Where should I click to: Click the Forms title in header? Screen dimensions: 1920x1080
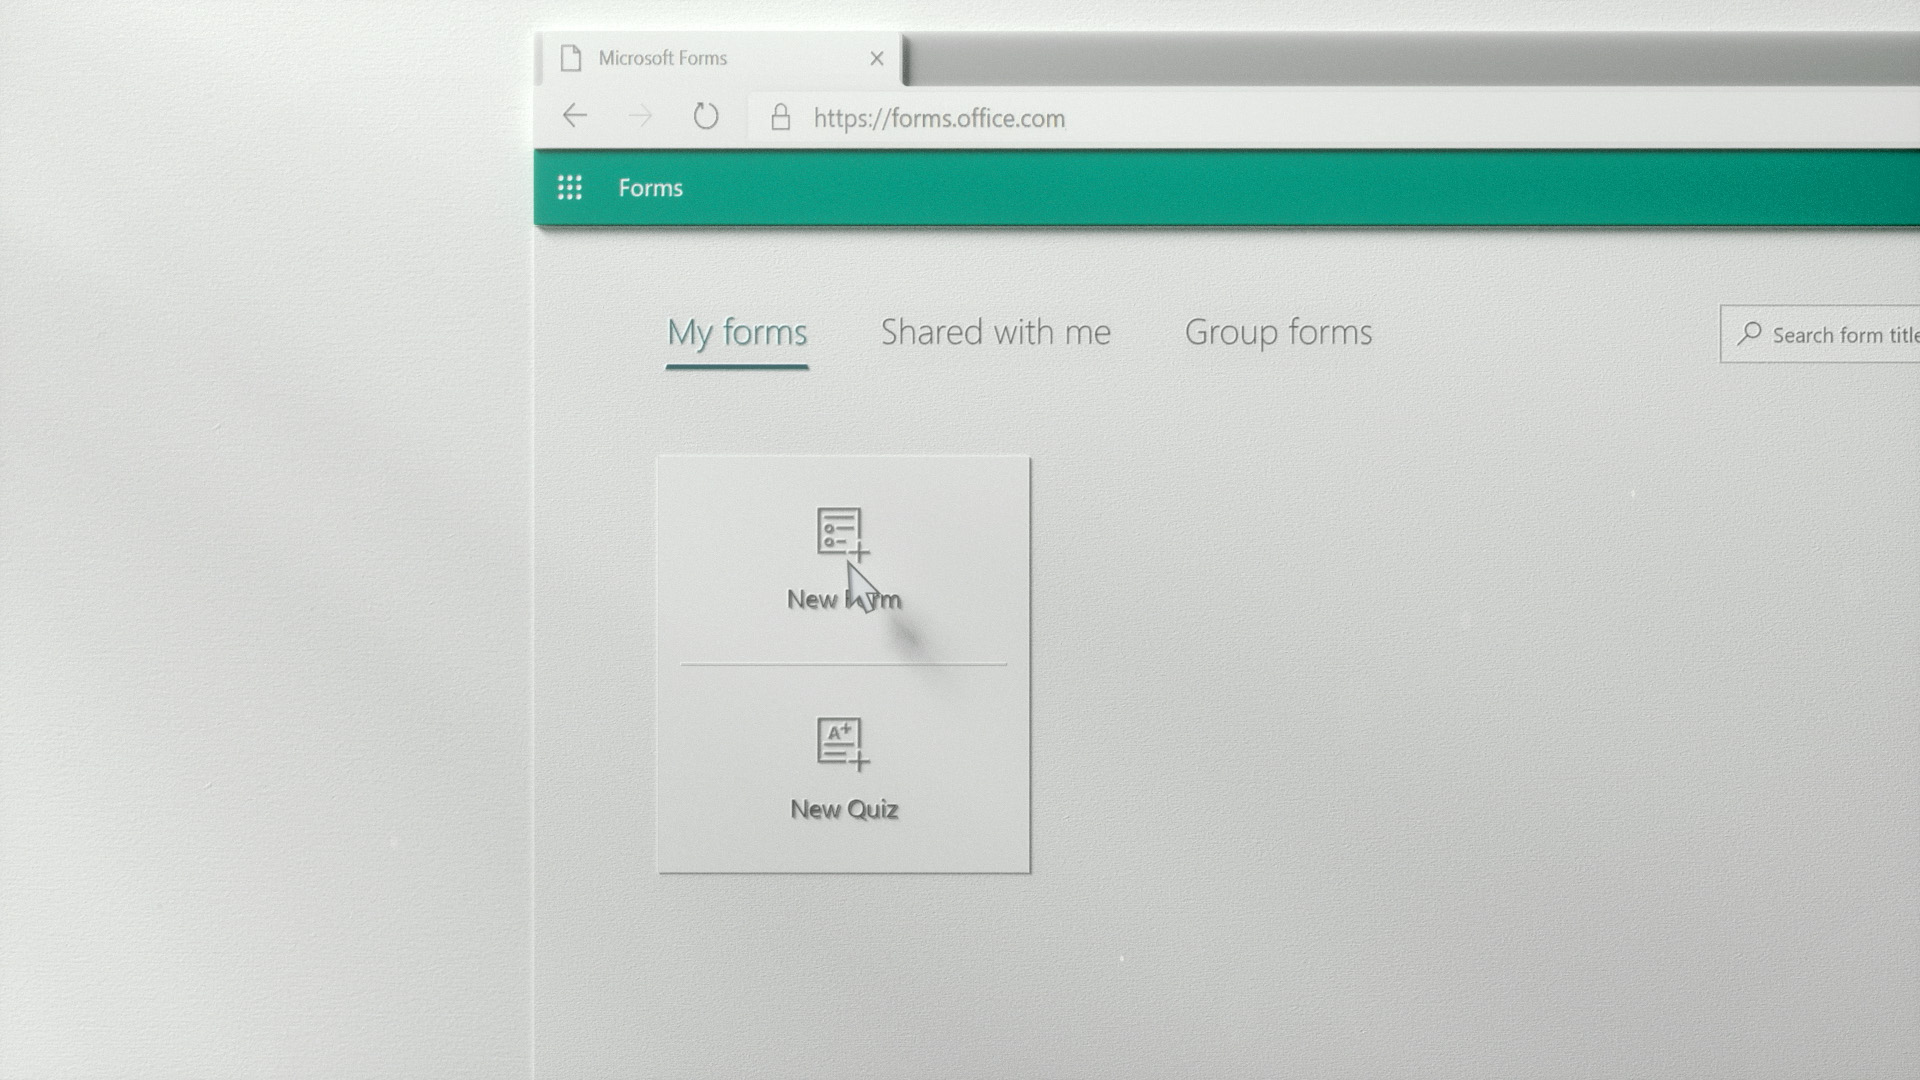click(x=650, y=188)
